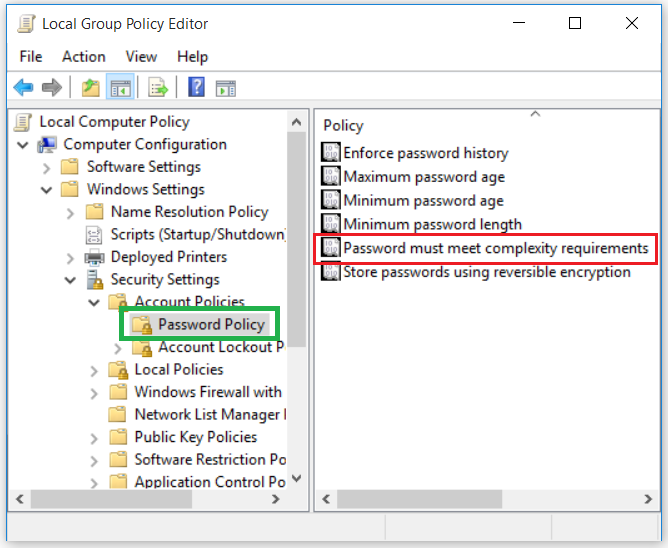Select Password Policy in the tree
The width and height of the screenshot is (668, 548).
(x=211, y=324)
